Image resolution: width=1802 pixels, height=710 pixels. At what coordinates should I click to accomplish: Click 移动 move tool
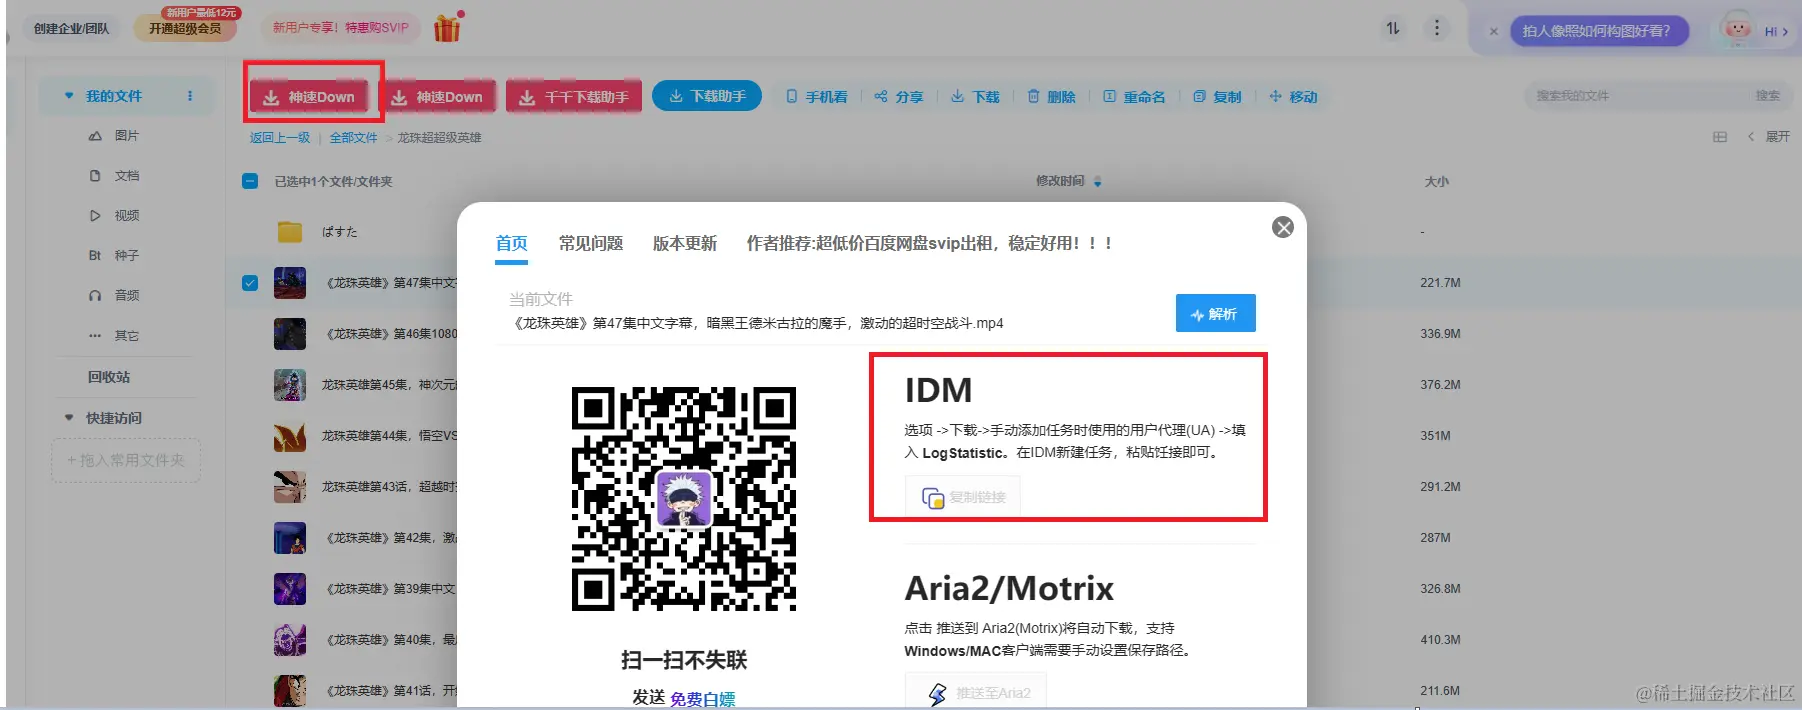pyautogui.click(x=1293, y=97)
